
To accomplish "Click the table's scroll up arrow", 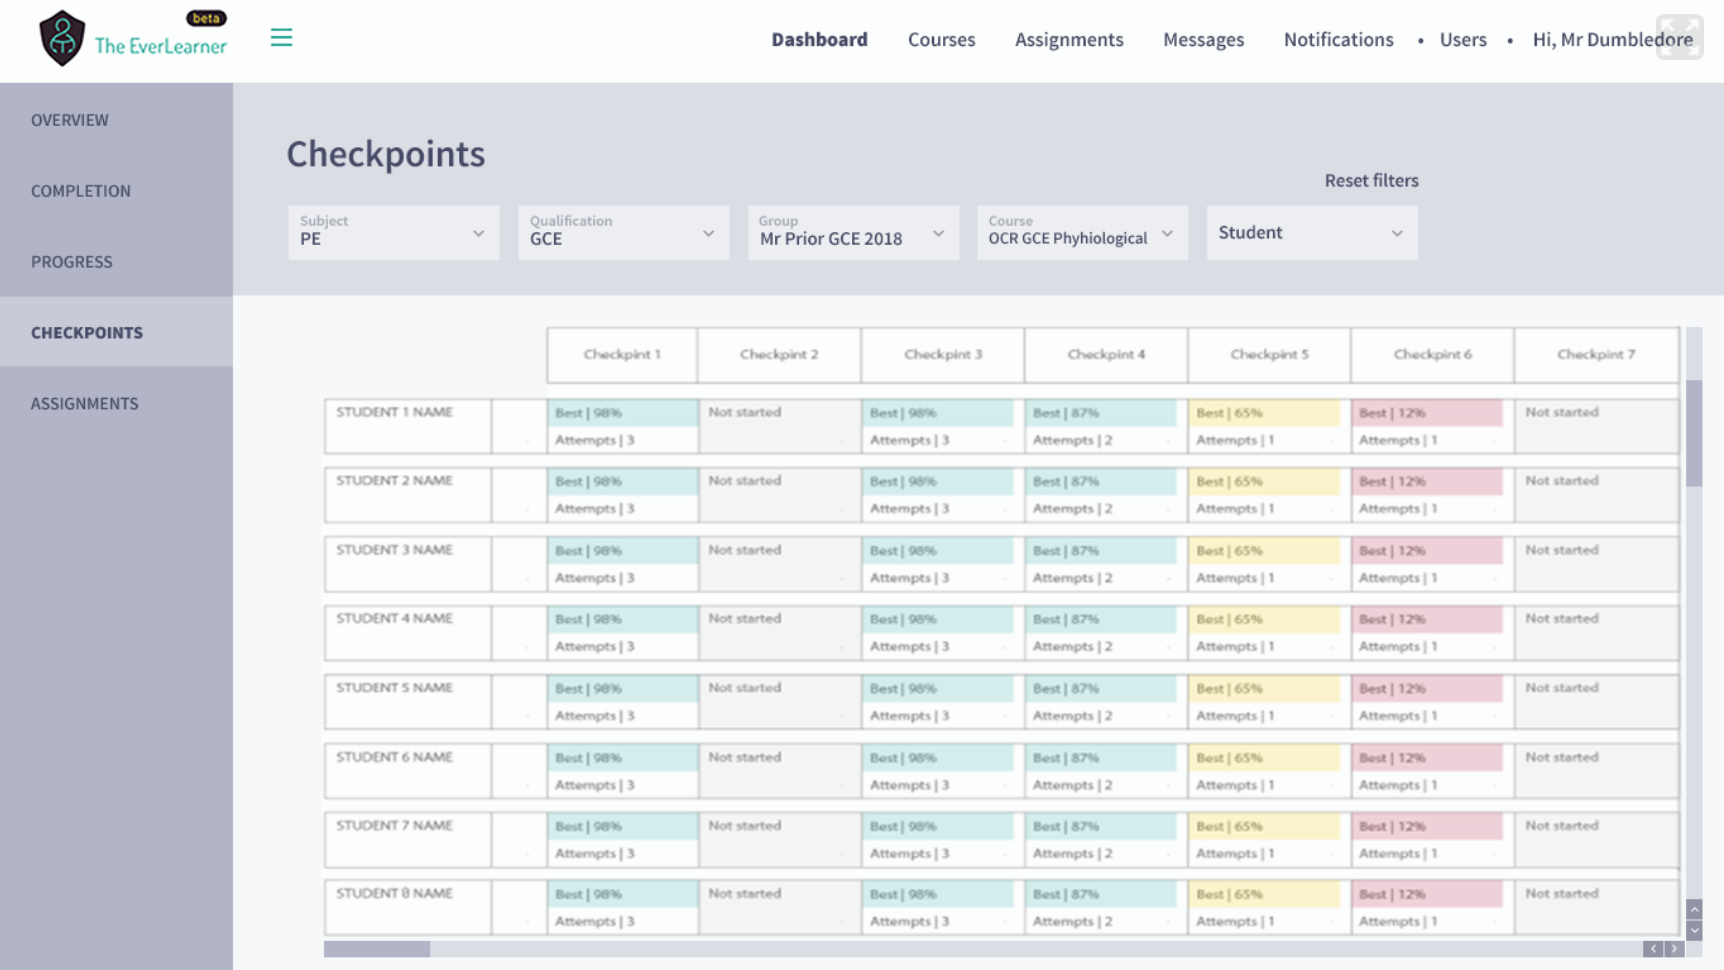I will (x=1694, y=909).
